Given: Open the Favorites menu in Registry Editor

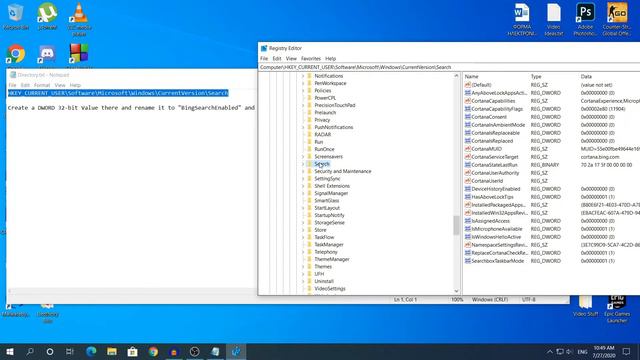Looking at the screenshot, I should coord(311,59).
